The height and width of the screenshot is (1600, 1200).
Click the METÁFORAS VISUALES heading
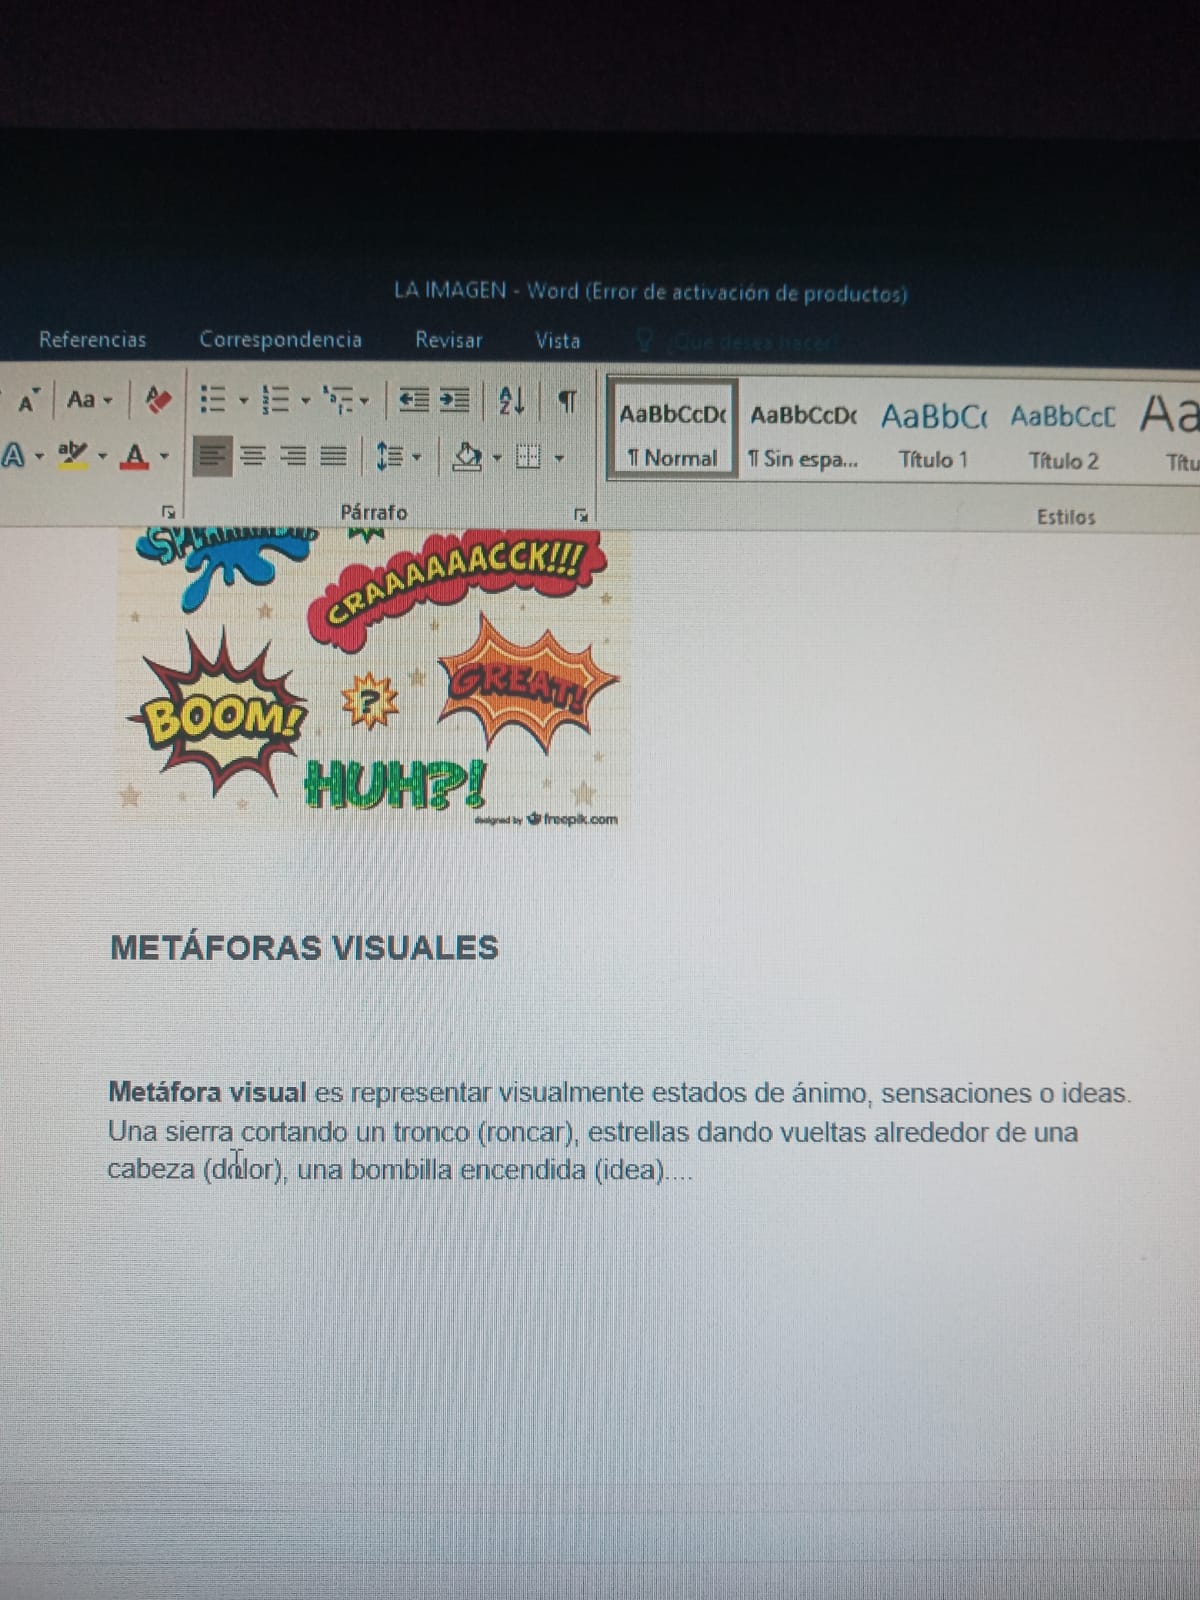[304, 947]
